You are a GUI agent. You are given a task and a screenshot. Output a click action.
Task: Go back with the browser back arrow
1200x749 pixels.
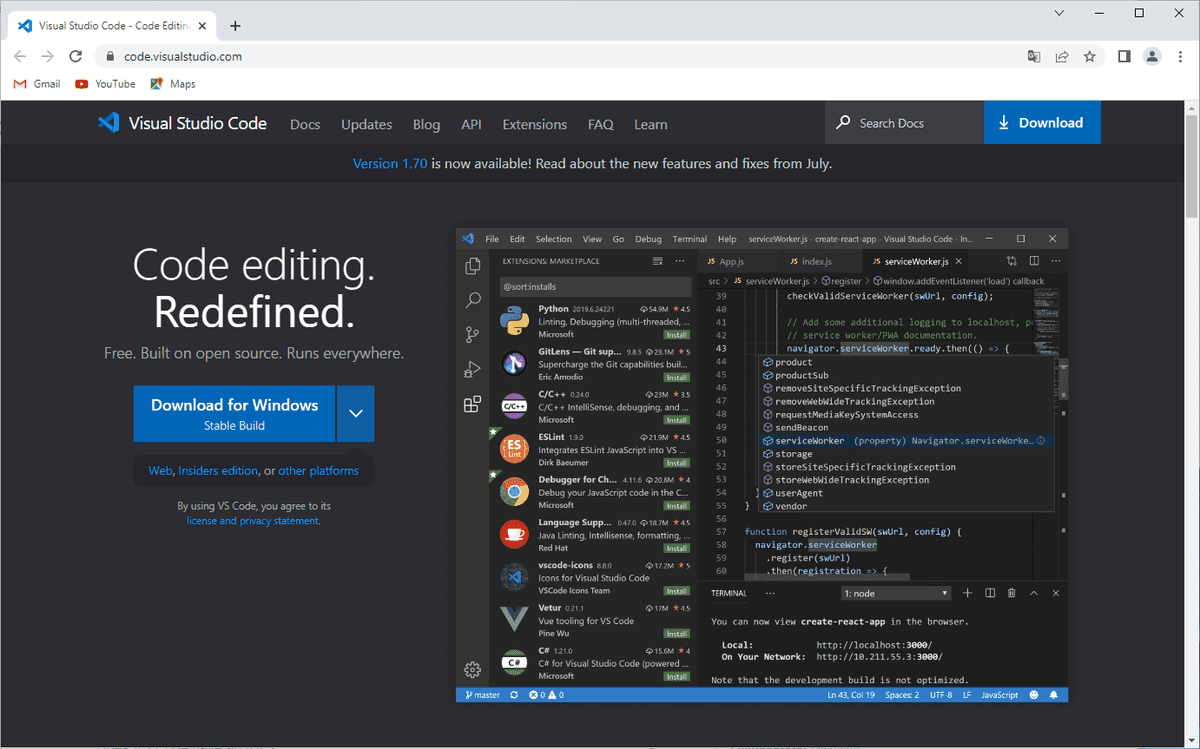[20, 57]
